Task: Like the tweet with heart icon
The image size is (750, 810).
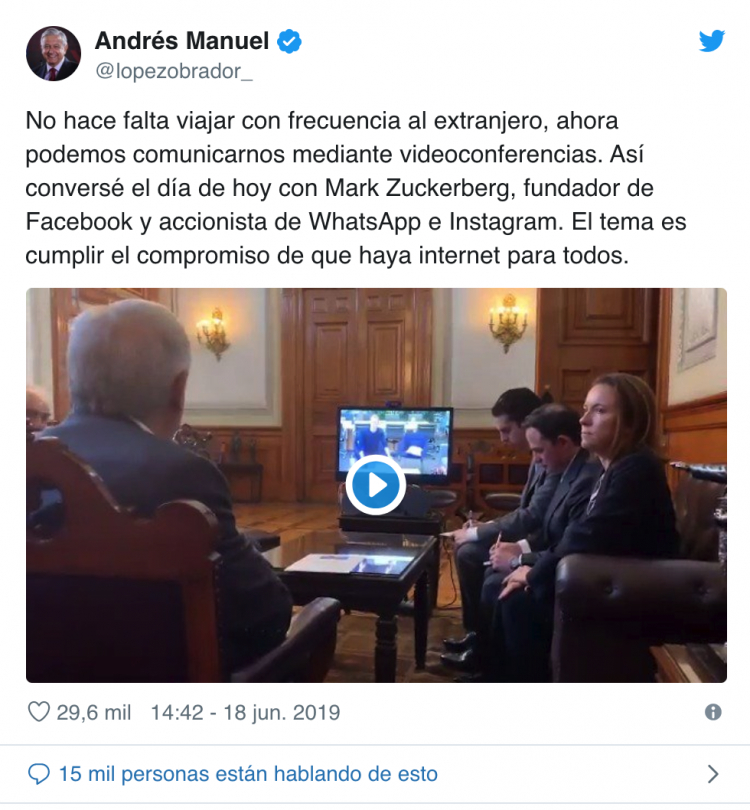Action: coord(39,712)
